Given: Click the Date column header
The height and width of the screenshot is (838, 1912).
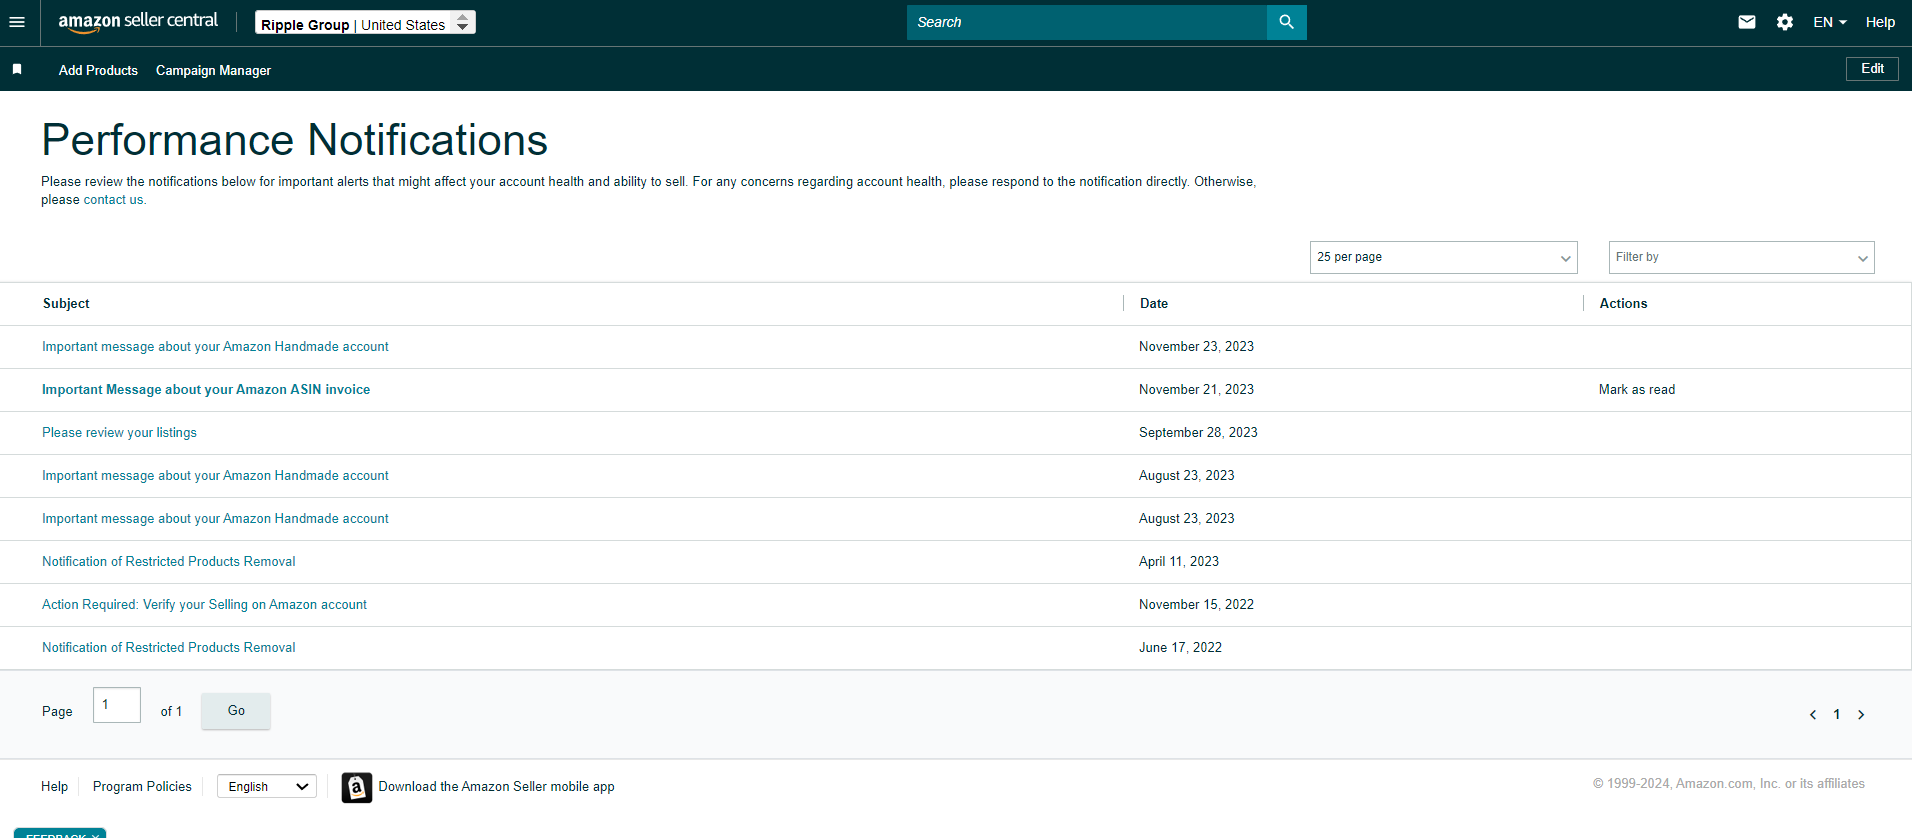Looking at the screenshot, I should pos(1154,304).
